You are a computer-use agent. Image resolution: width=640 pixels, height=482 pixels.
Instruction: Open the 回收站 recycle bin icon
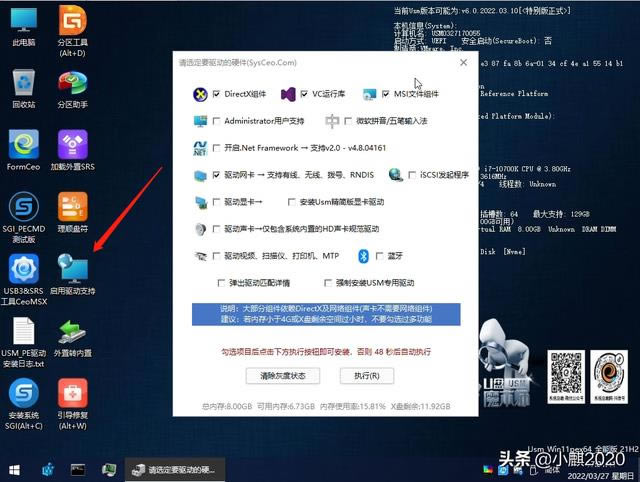pyautogui.click(x=24, y=89)
